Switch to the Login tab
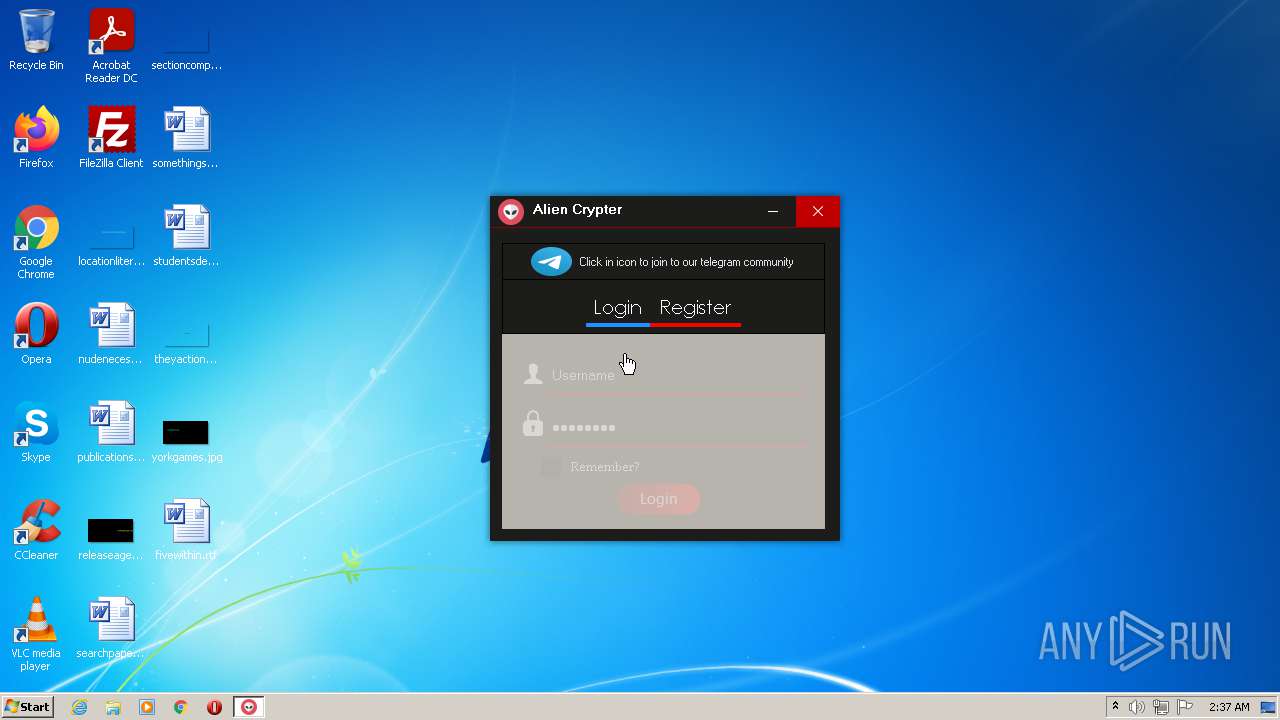The image size is (1280, 720). pos(617,307)
